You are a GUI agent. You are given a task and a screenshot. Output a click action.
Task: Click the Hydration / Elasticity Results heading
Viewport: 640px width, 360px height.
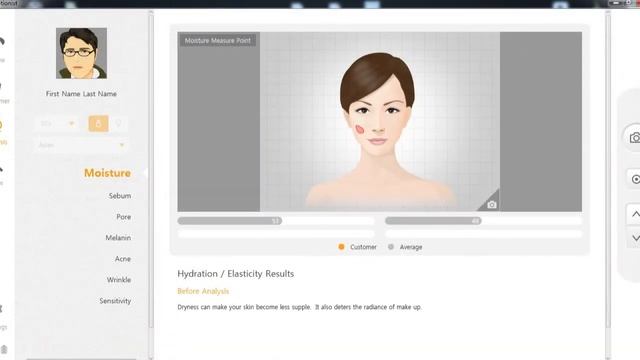[236, 274]
